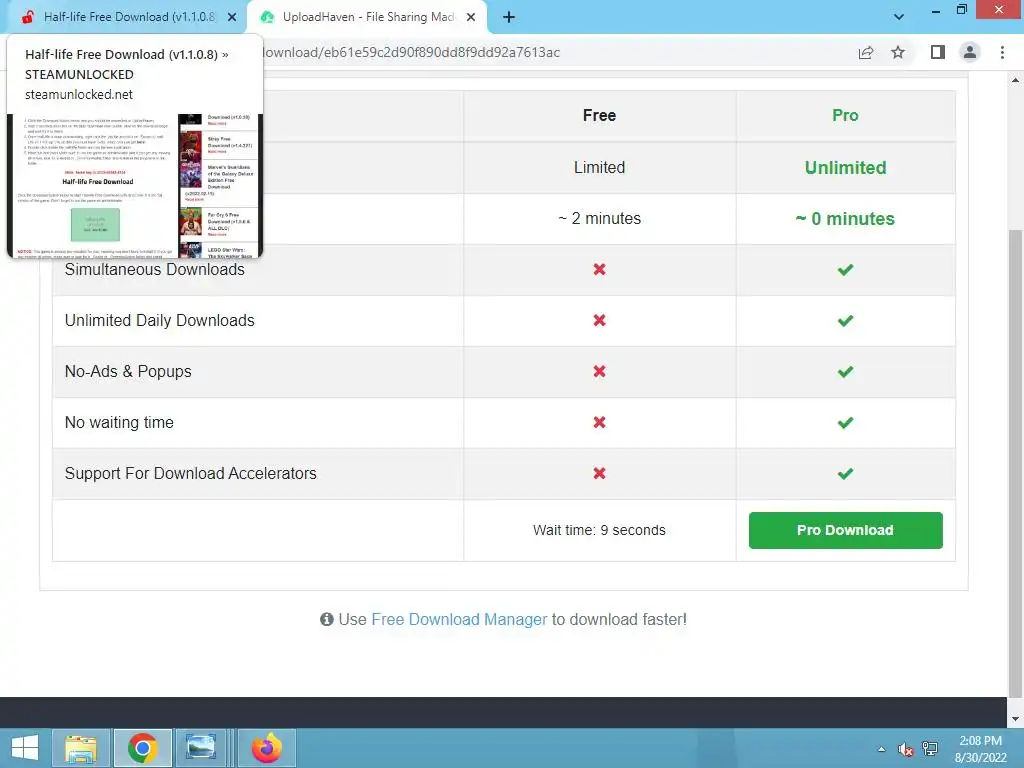1024x768 pixels.
Task: Click the green Unlimited text
Action: point(845,168)
